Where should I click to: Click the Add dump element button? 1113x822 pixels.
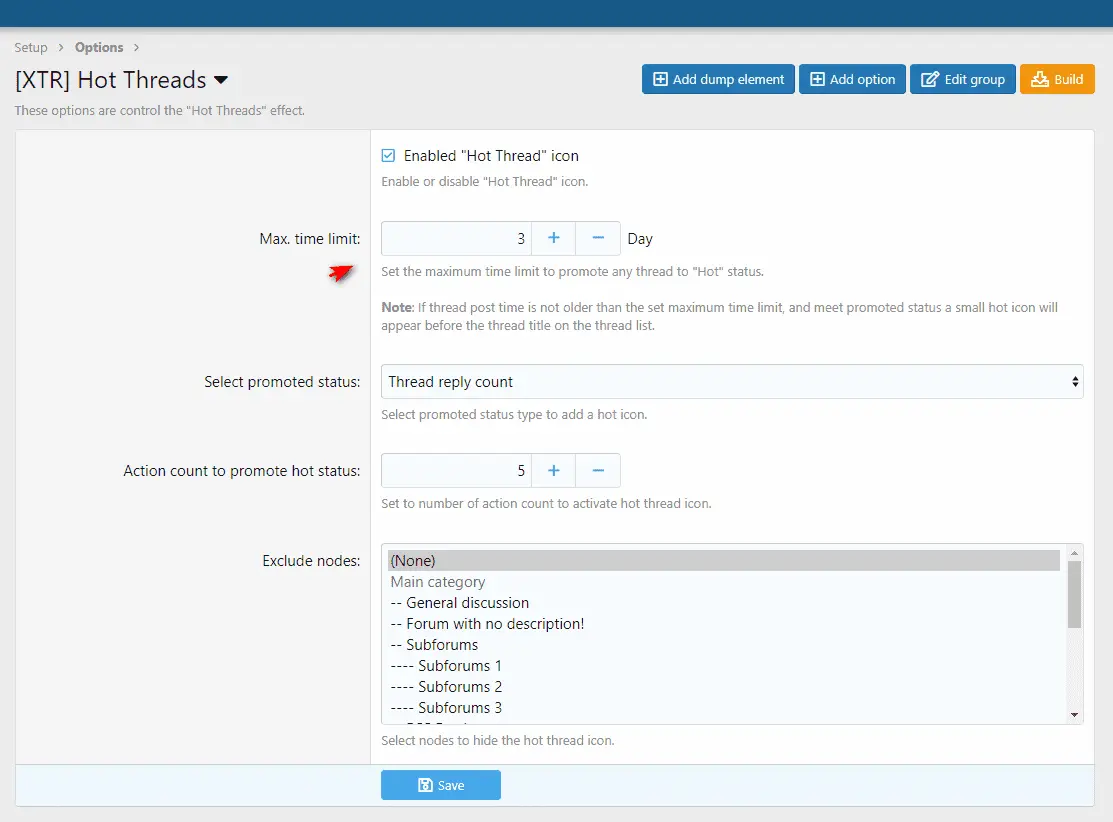(x=718, y=79)
